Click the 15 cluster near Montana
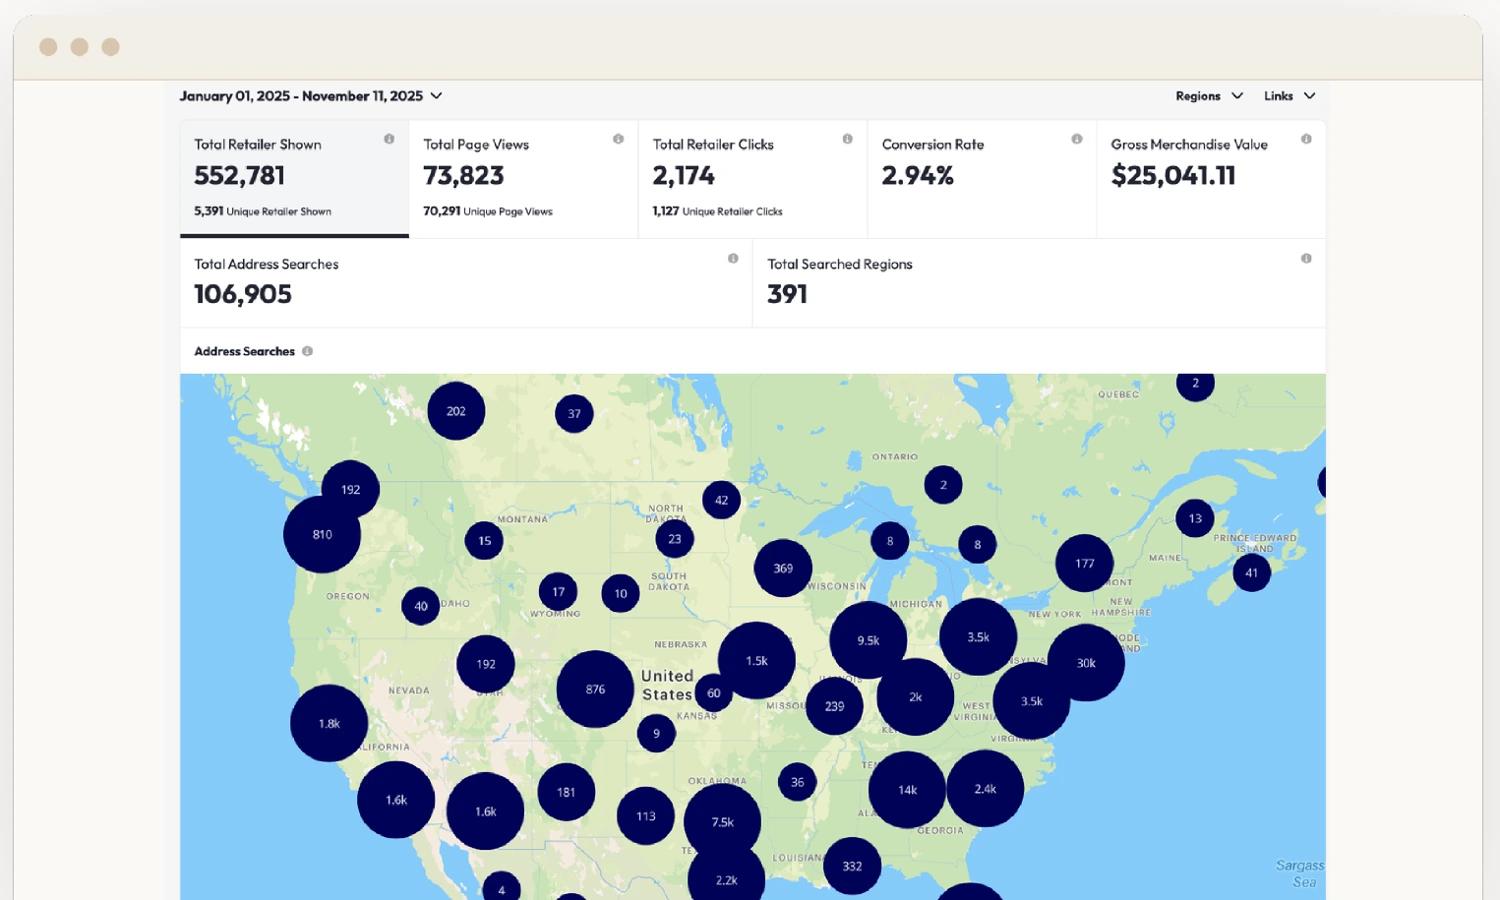Screen dimensions: 1500x900 click(484, 541)
